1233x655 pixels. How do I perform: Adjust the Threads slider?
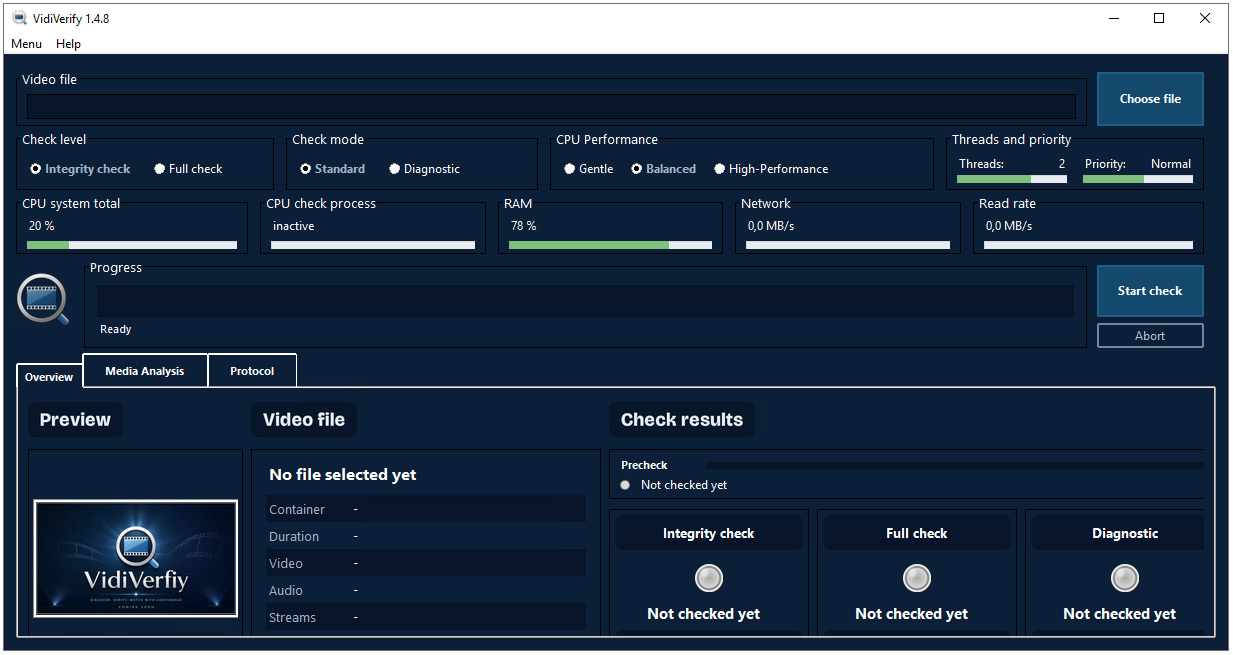click(1011, 179)
